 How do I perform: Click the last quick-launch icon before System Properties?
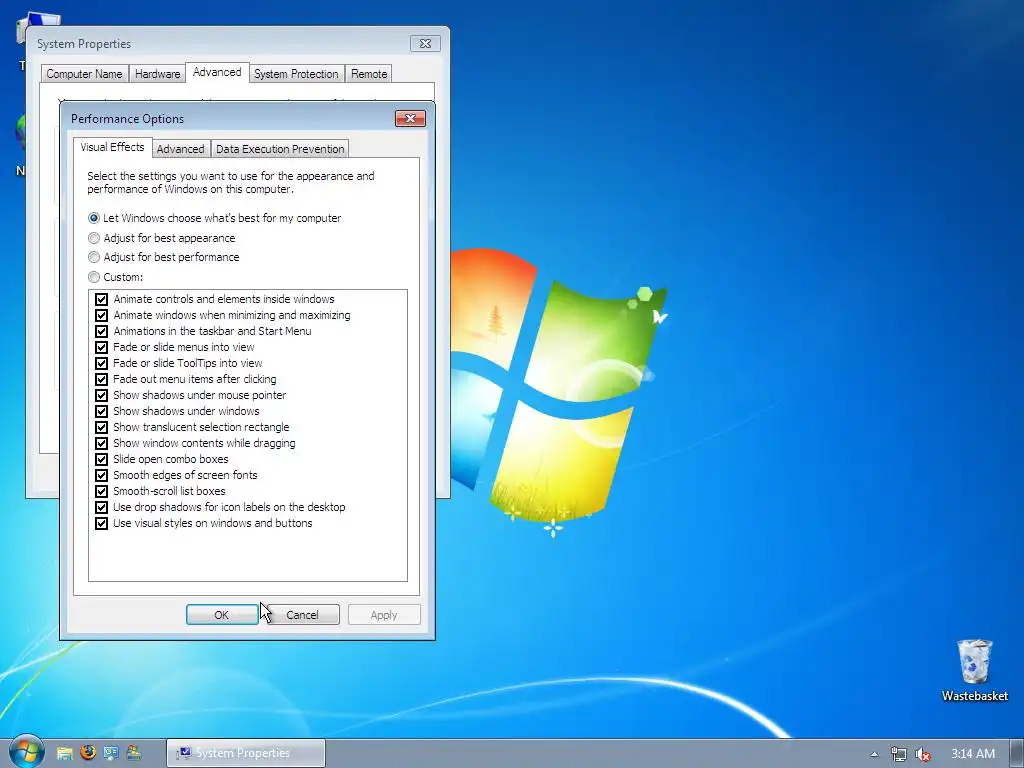point(134,753)
